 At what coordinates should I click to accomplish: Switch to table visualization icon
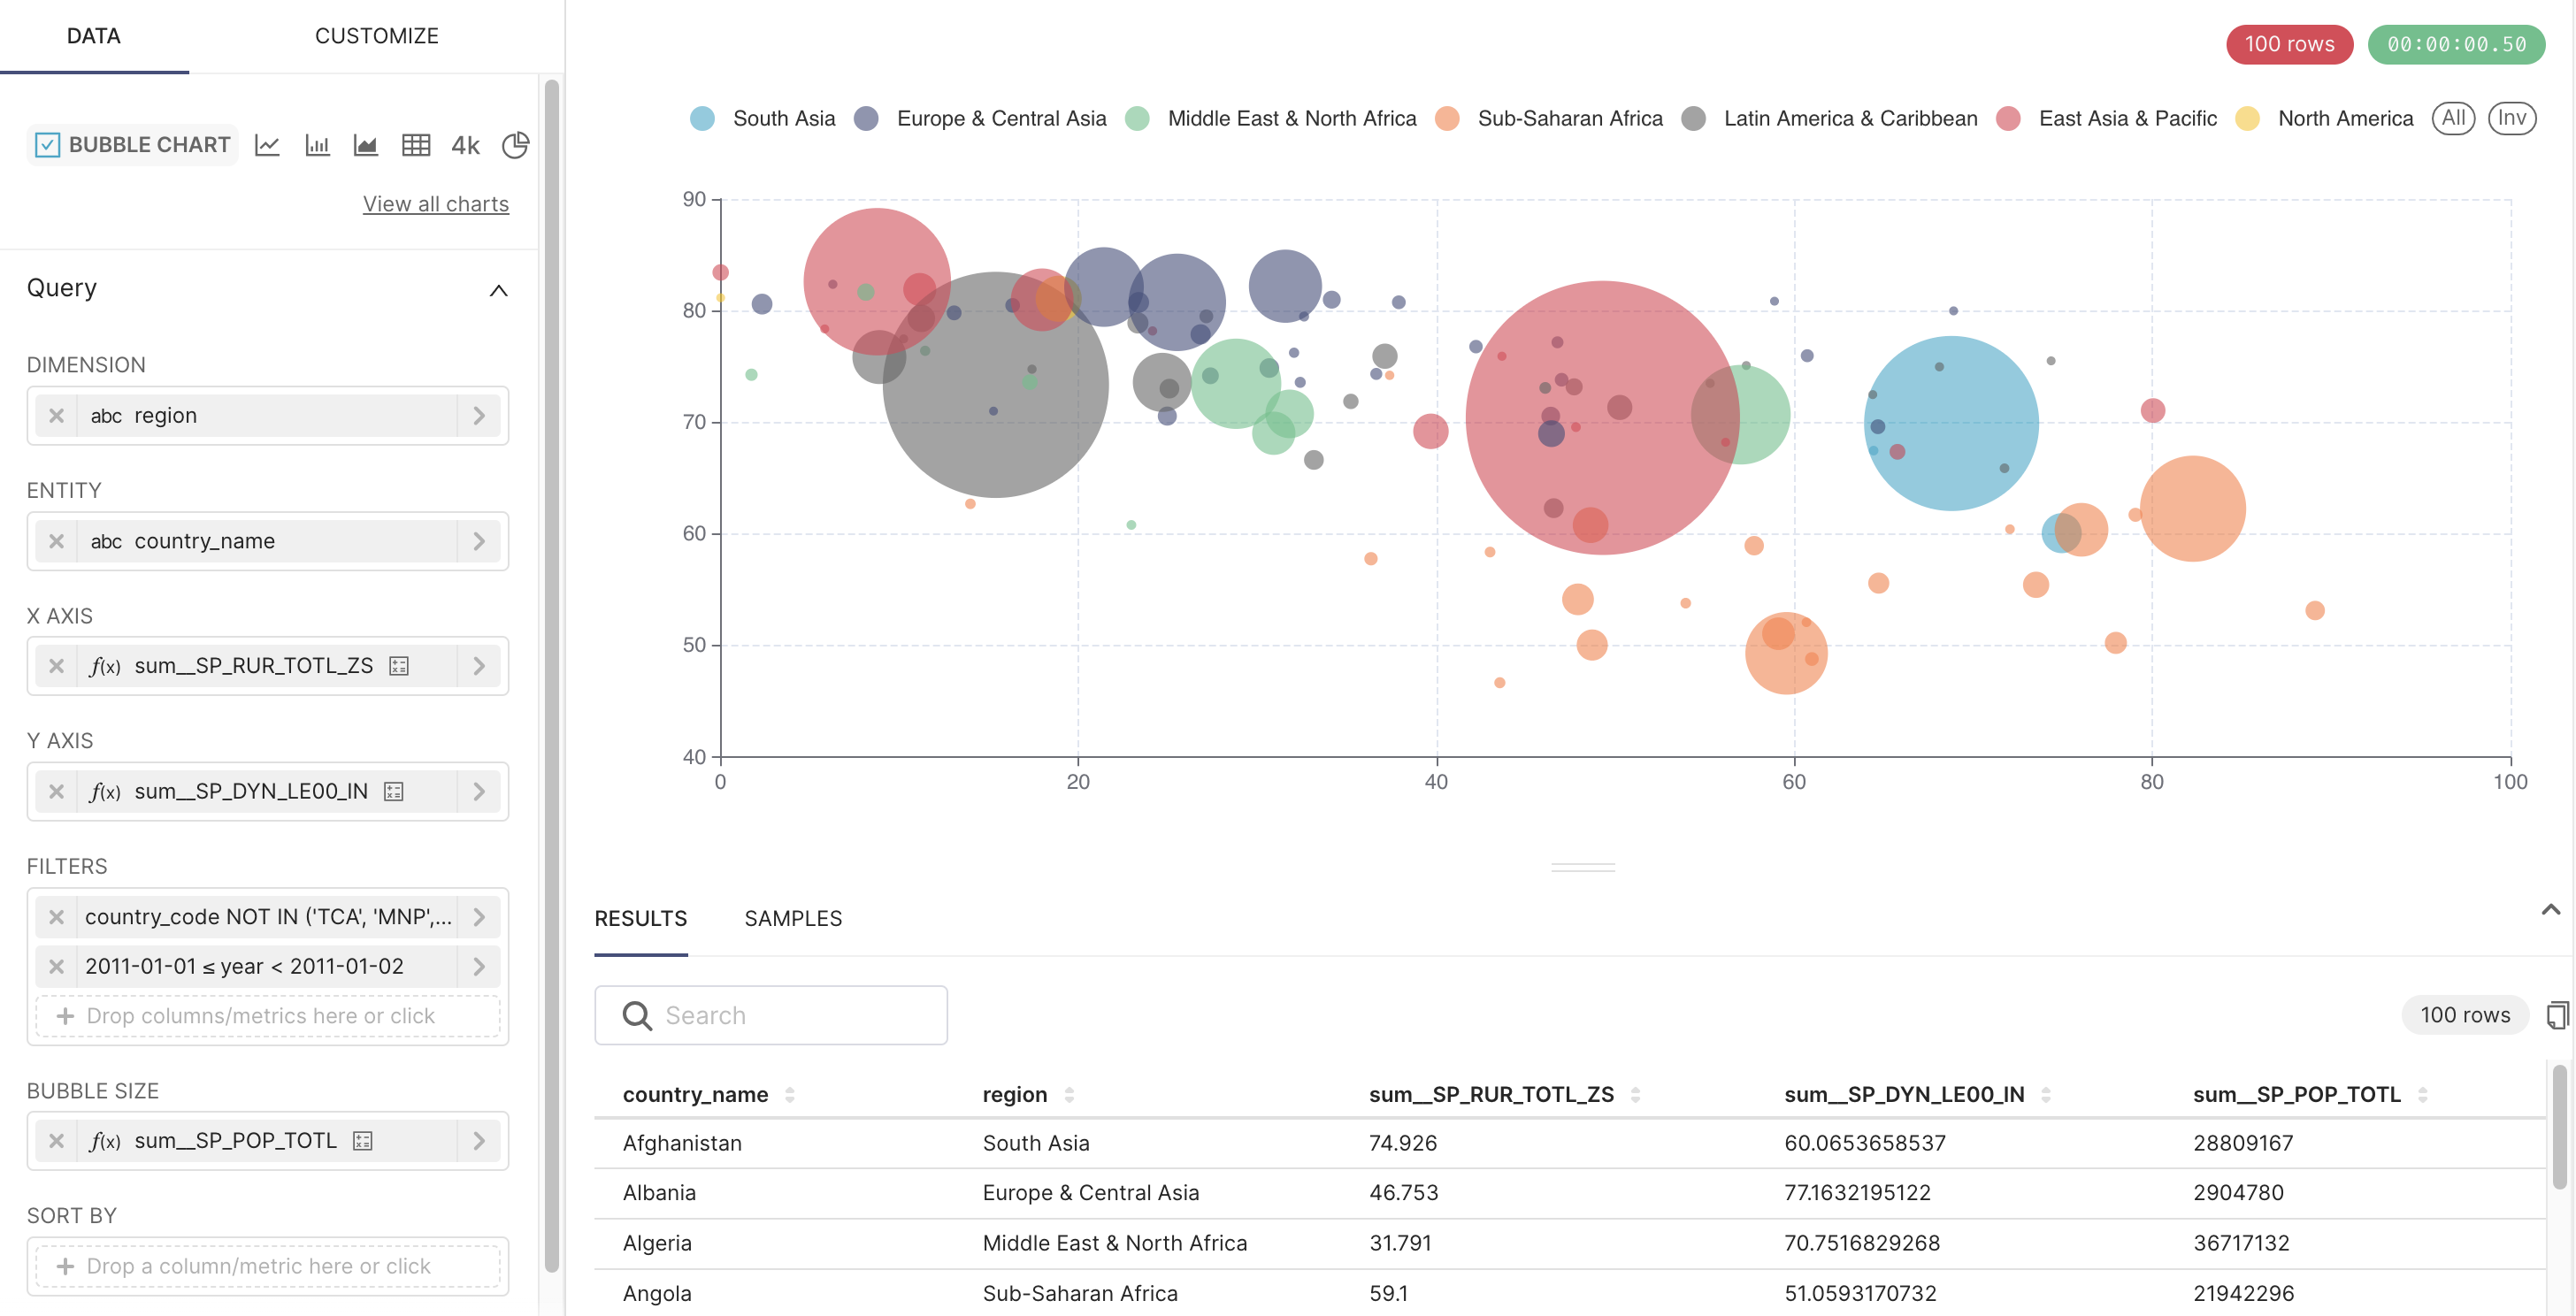pos(416,145)
